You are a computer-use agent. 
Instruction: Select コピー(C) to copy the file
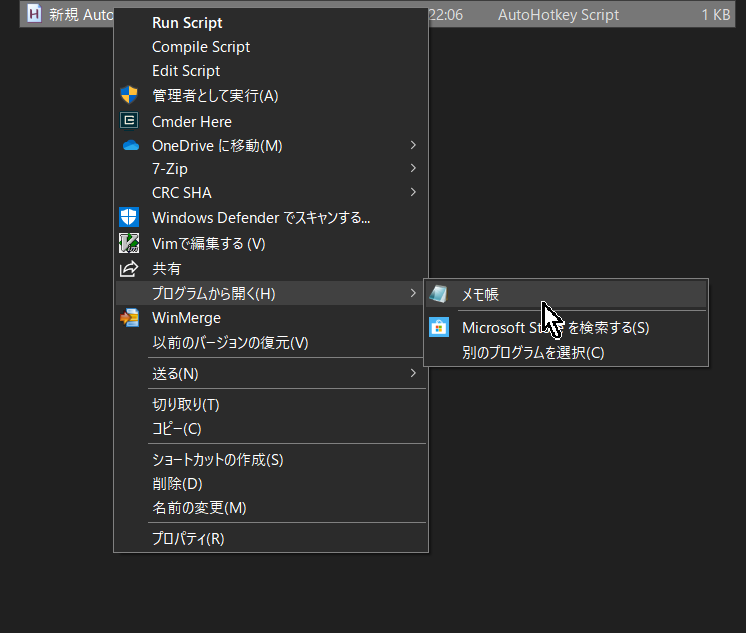click(x=271, y=429)
